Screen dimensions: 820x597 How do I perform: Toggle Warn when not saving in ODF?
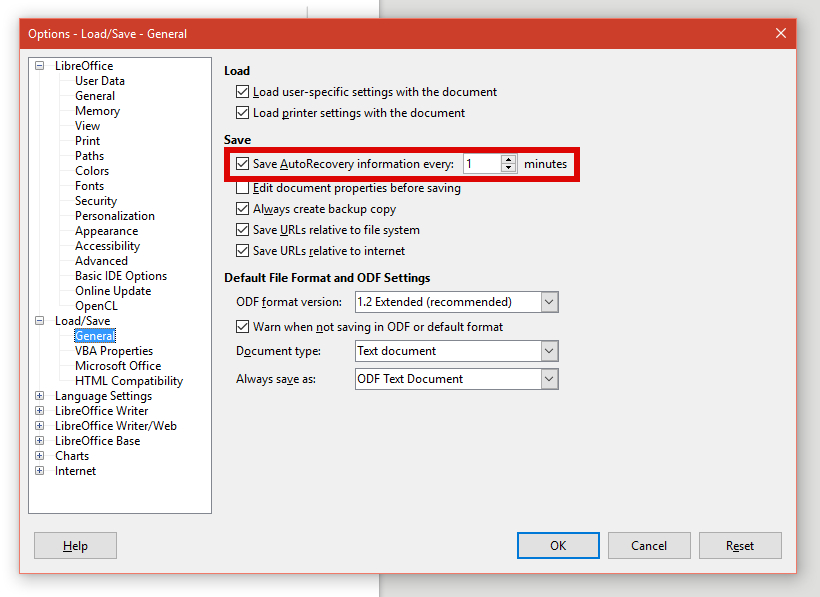(242, 327)
